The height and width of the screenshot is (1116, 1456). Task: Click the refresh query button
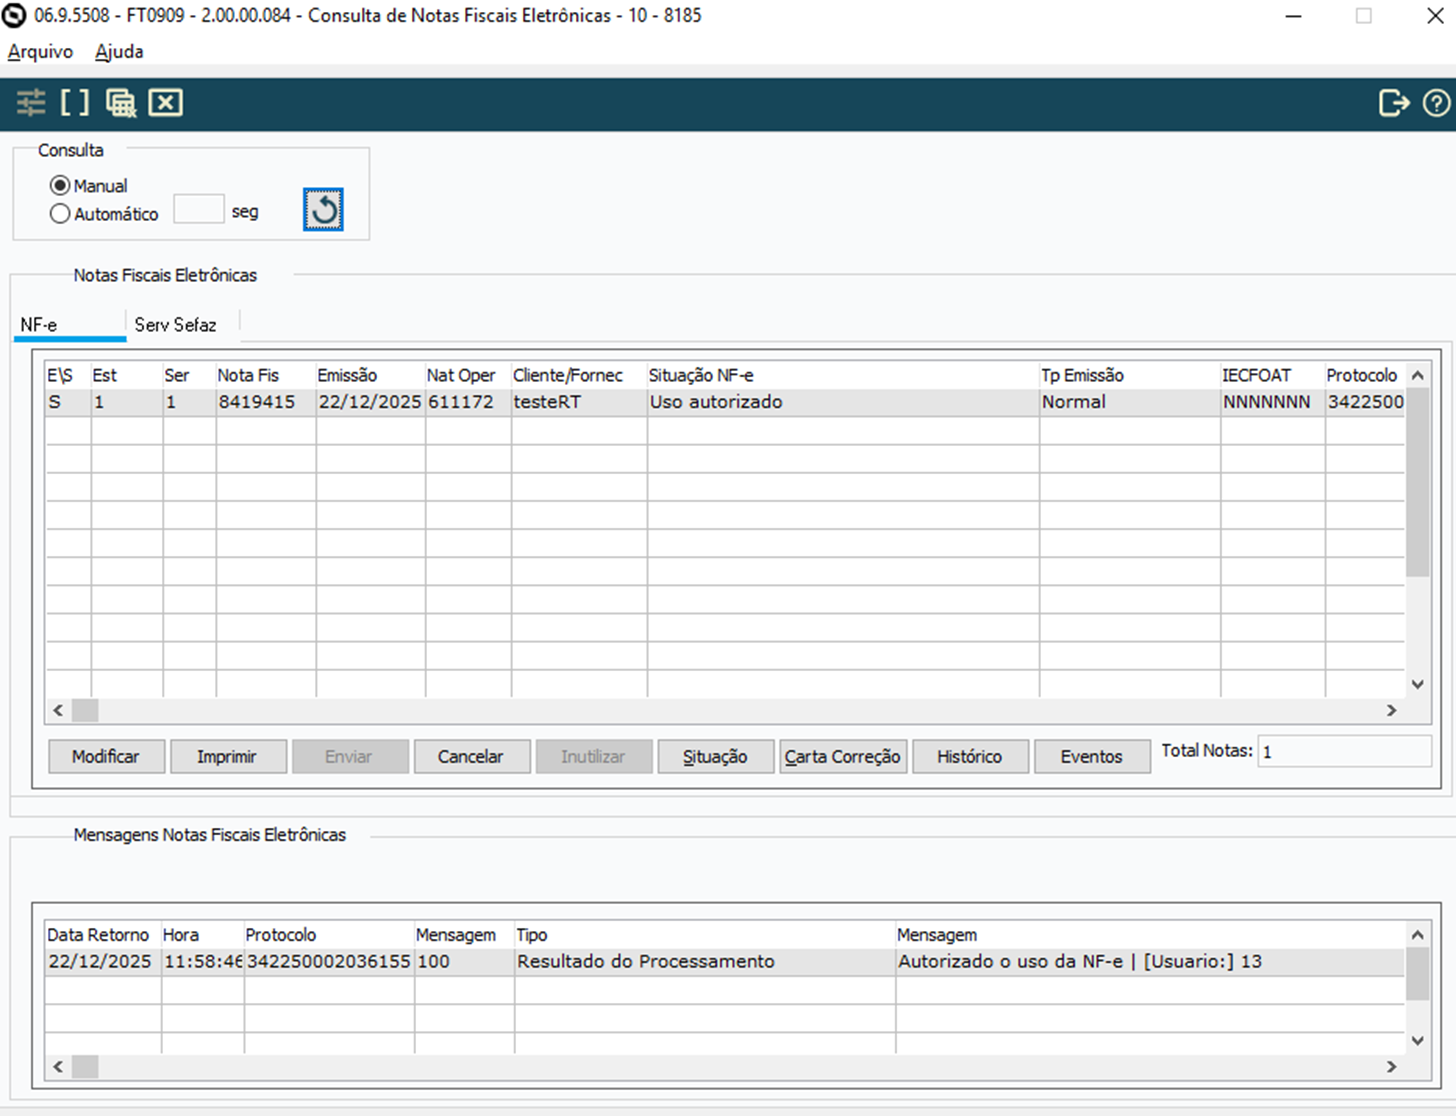pos(323,209)
